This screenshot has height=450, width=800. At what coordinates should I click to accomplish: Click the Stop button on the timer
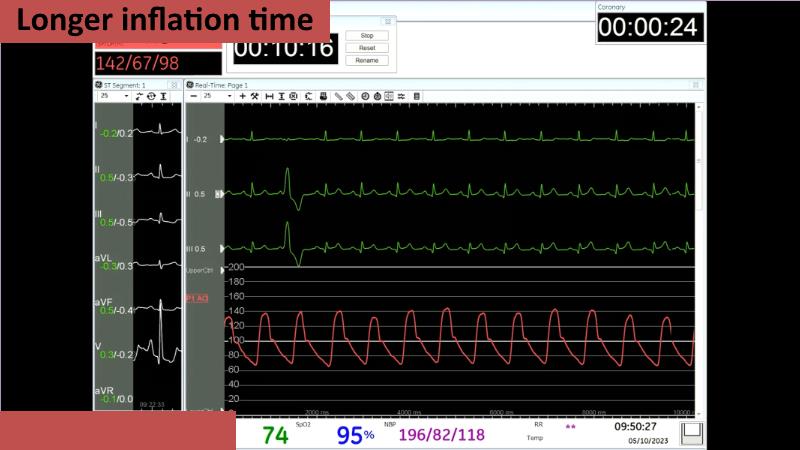(x=366, y=35)
